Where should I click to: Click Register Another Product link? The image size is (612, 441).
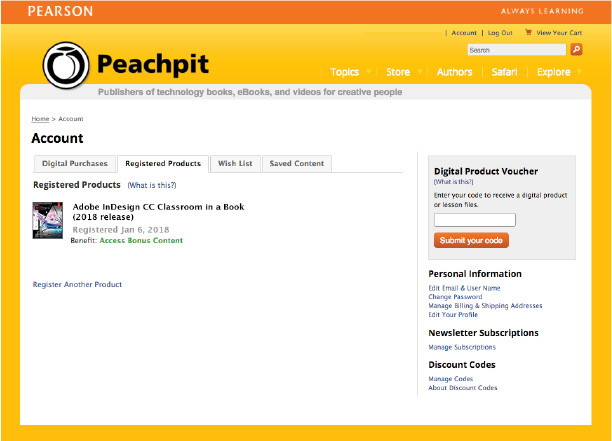[x=77, y=285]
